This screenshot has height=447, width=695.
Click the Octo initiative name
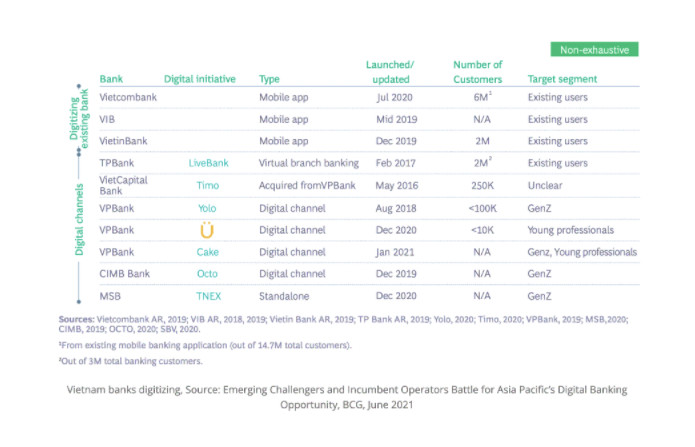(x=208, y=274)
